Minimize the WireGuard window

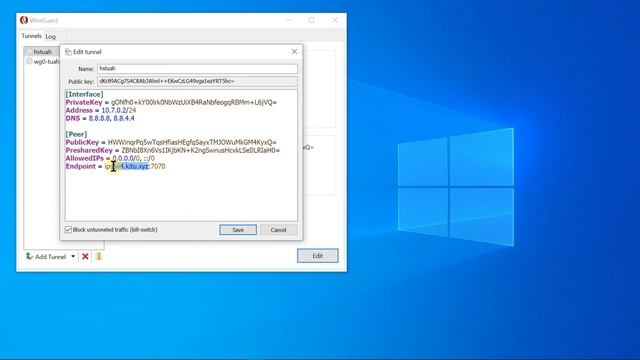tap(289, 20)
